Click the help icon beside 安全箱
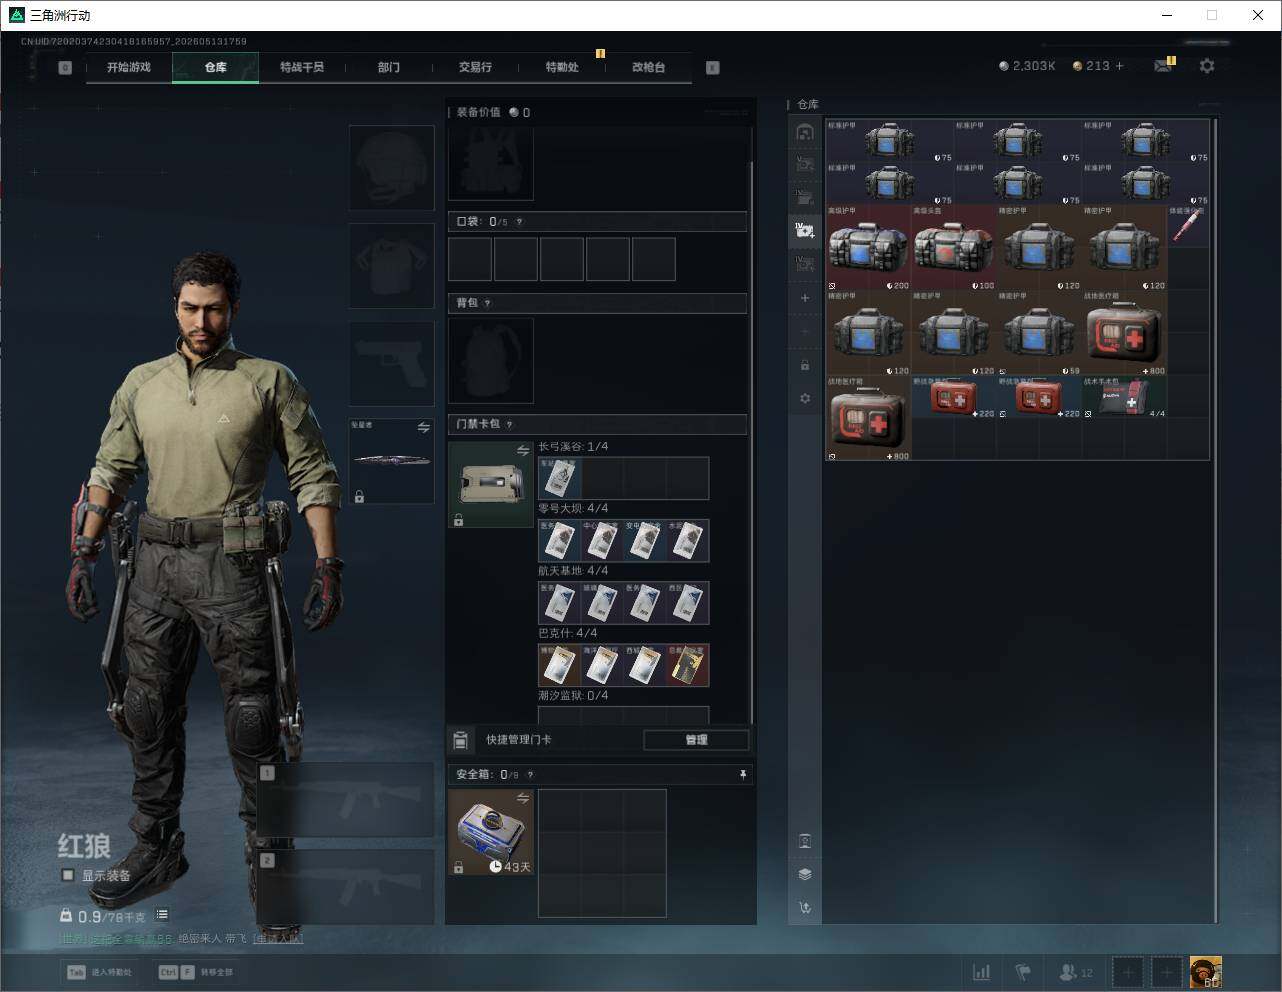 click(x=530, y=774)
